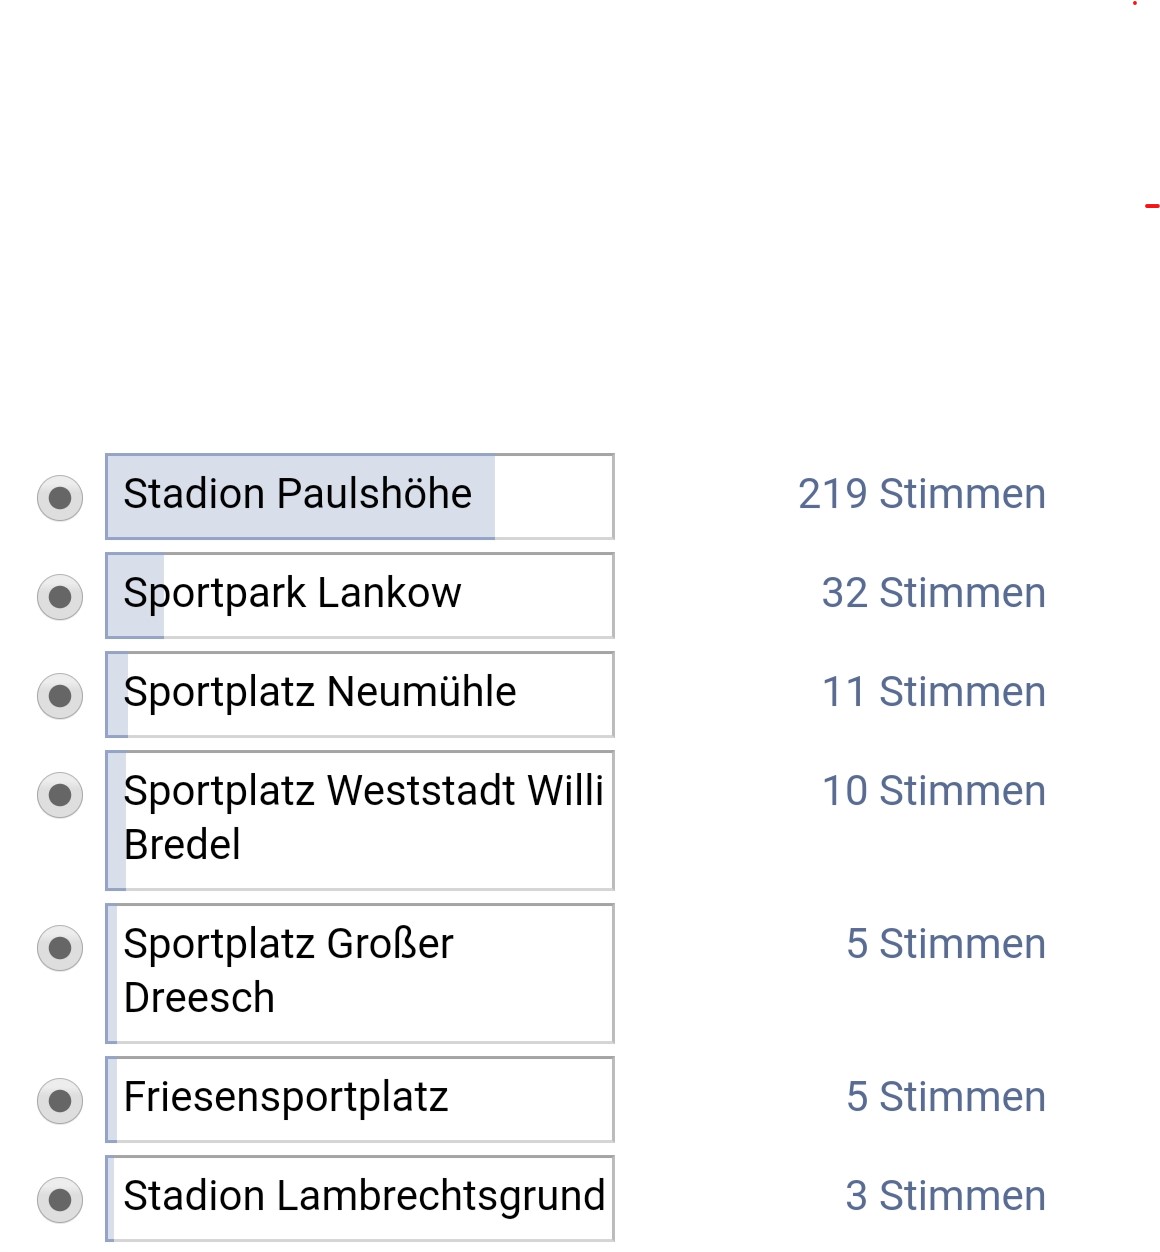Click the Stadion Paulshöhe result progress bar
The height and width of the screenshot is (1252, 1160).
(300, 495)
